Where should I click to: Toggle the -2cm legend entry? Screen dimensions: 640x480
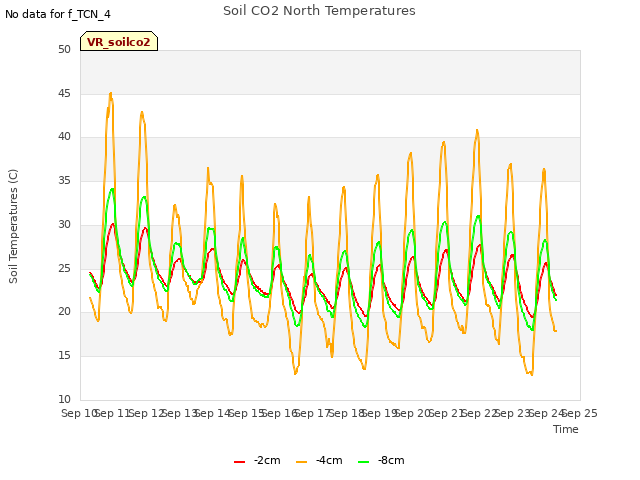[257, 460]
